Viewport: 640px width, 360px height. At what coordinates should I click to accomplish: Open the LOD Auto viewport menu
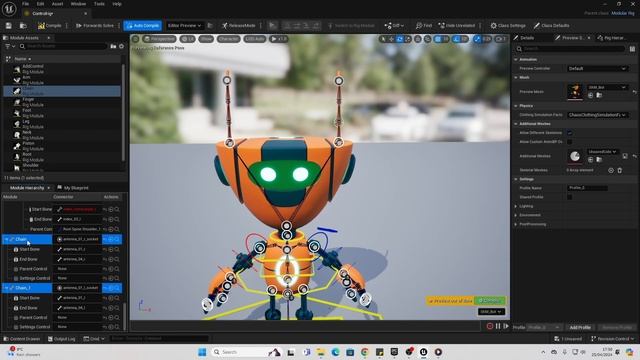tap(255, 39)
